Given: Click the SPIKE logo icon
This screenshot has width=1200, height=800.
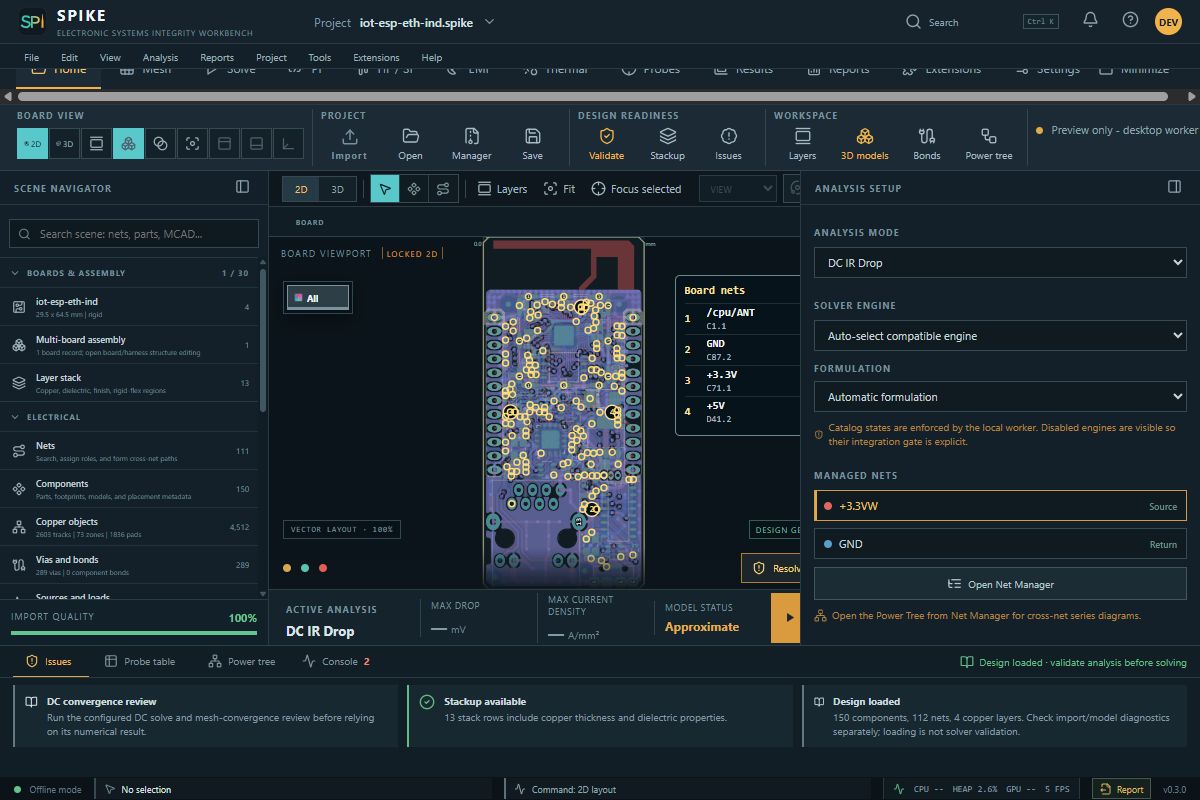Looking at the screenshot, I should 32,21.
